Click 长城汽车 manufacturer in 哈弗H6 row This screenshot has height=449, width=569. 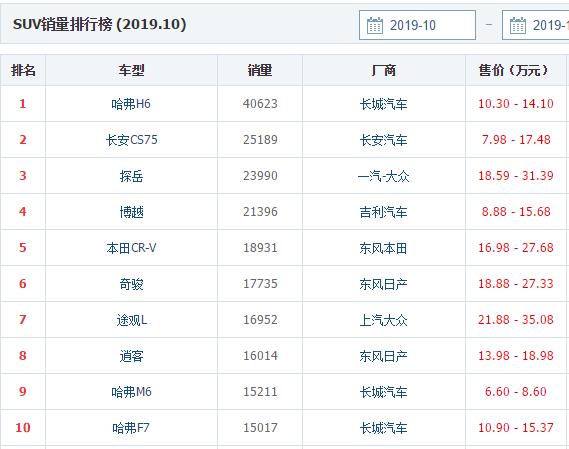point(384,104)
